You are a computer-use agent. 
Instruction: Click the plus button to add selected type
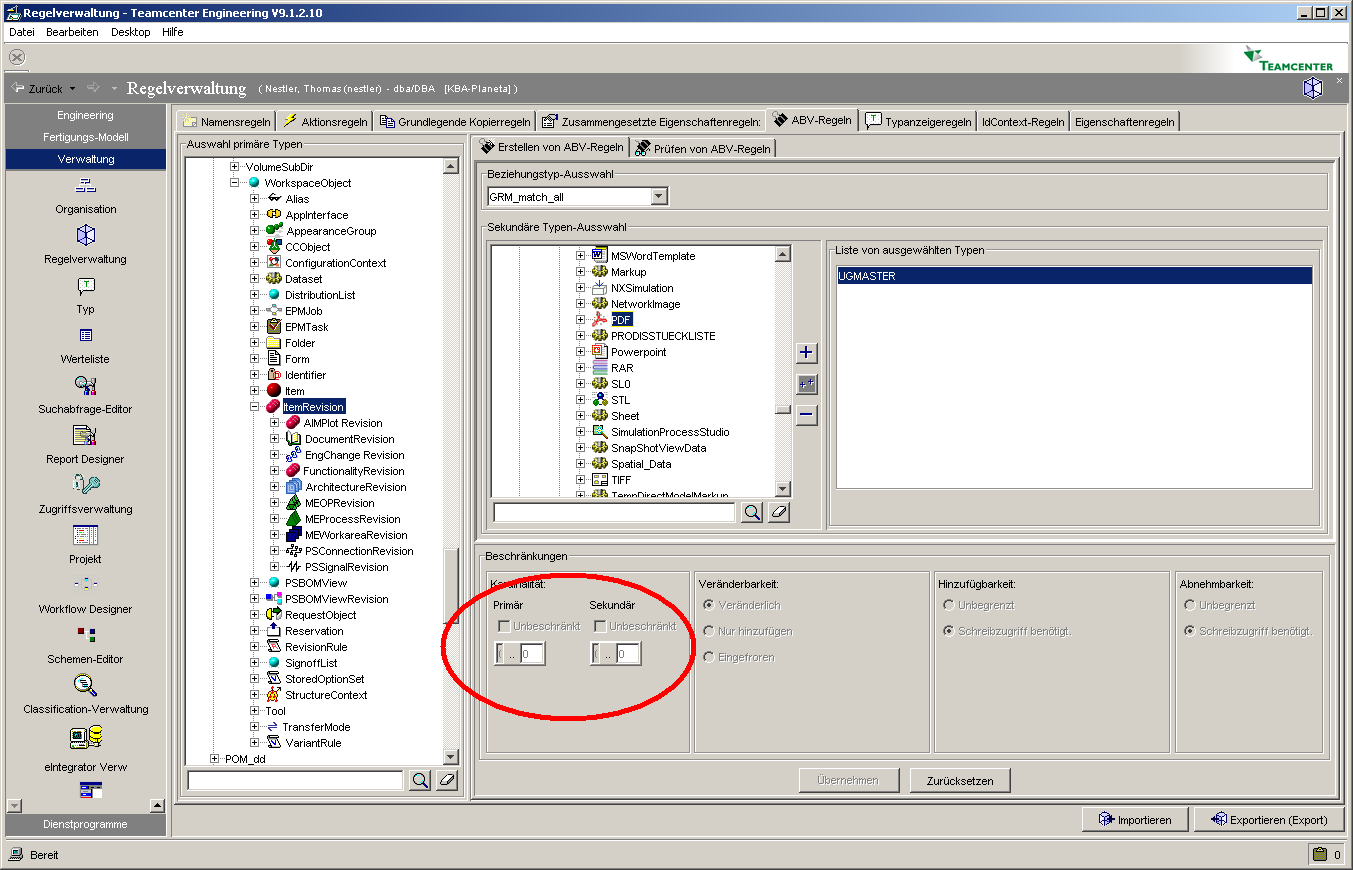(807, 353)
